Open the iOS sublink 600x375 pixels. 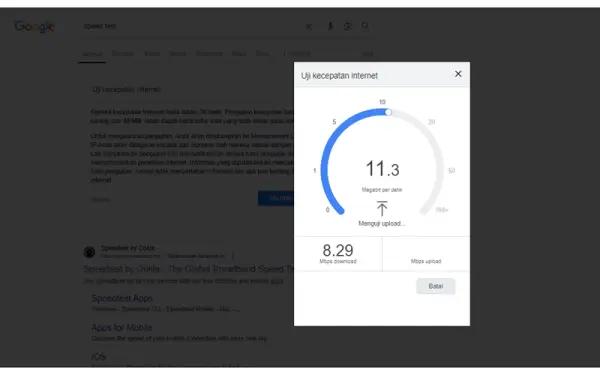(98, 357)
